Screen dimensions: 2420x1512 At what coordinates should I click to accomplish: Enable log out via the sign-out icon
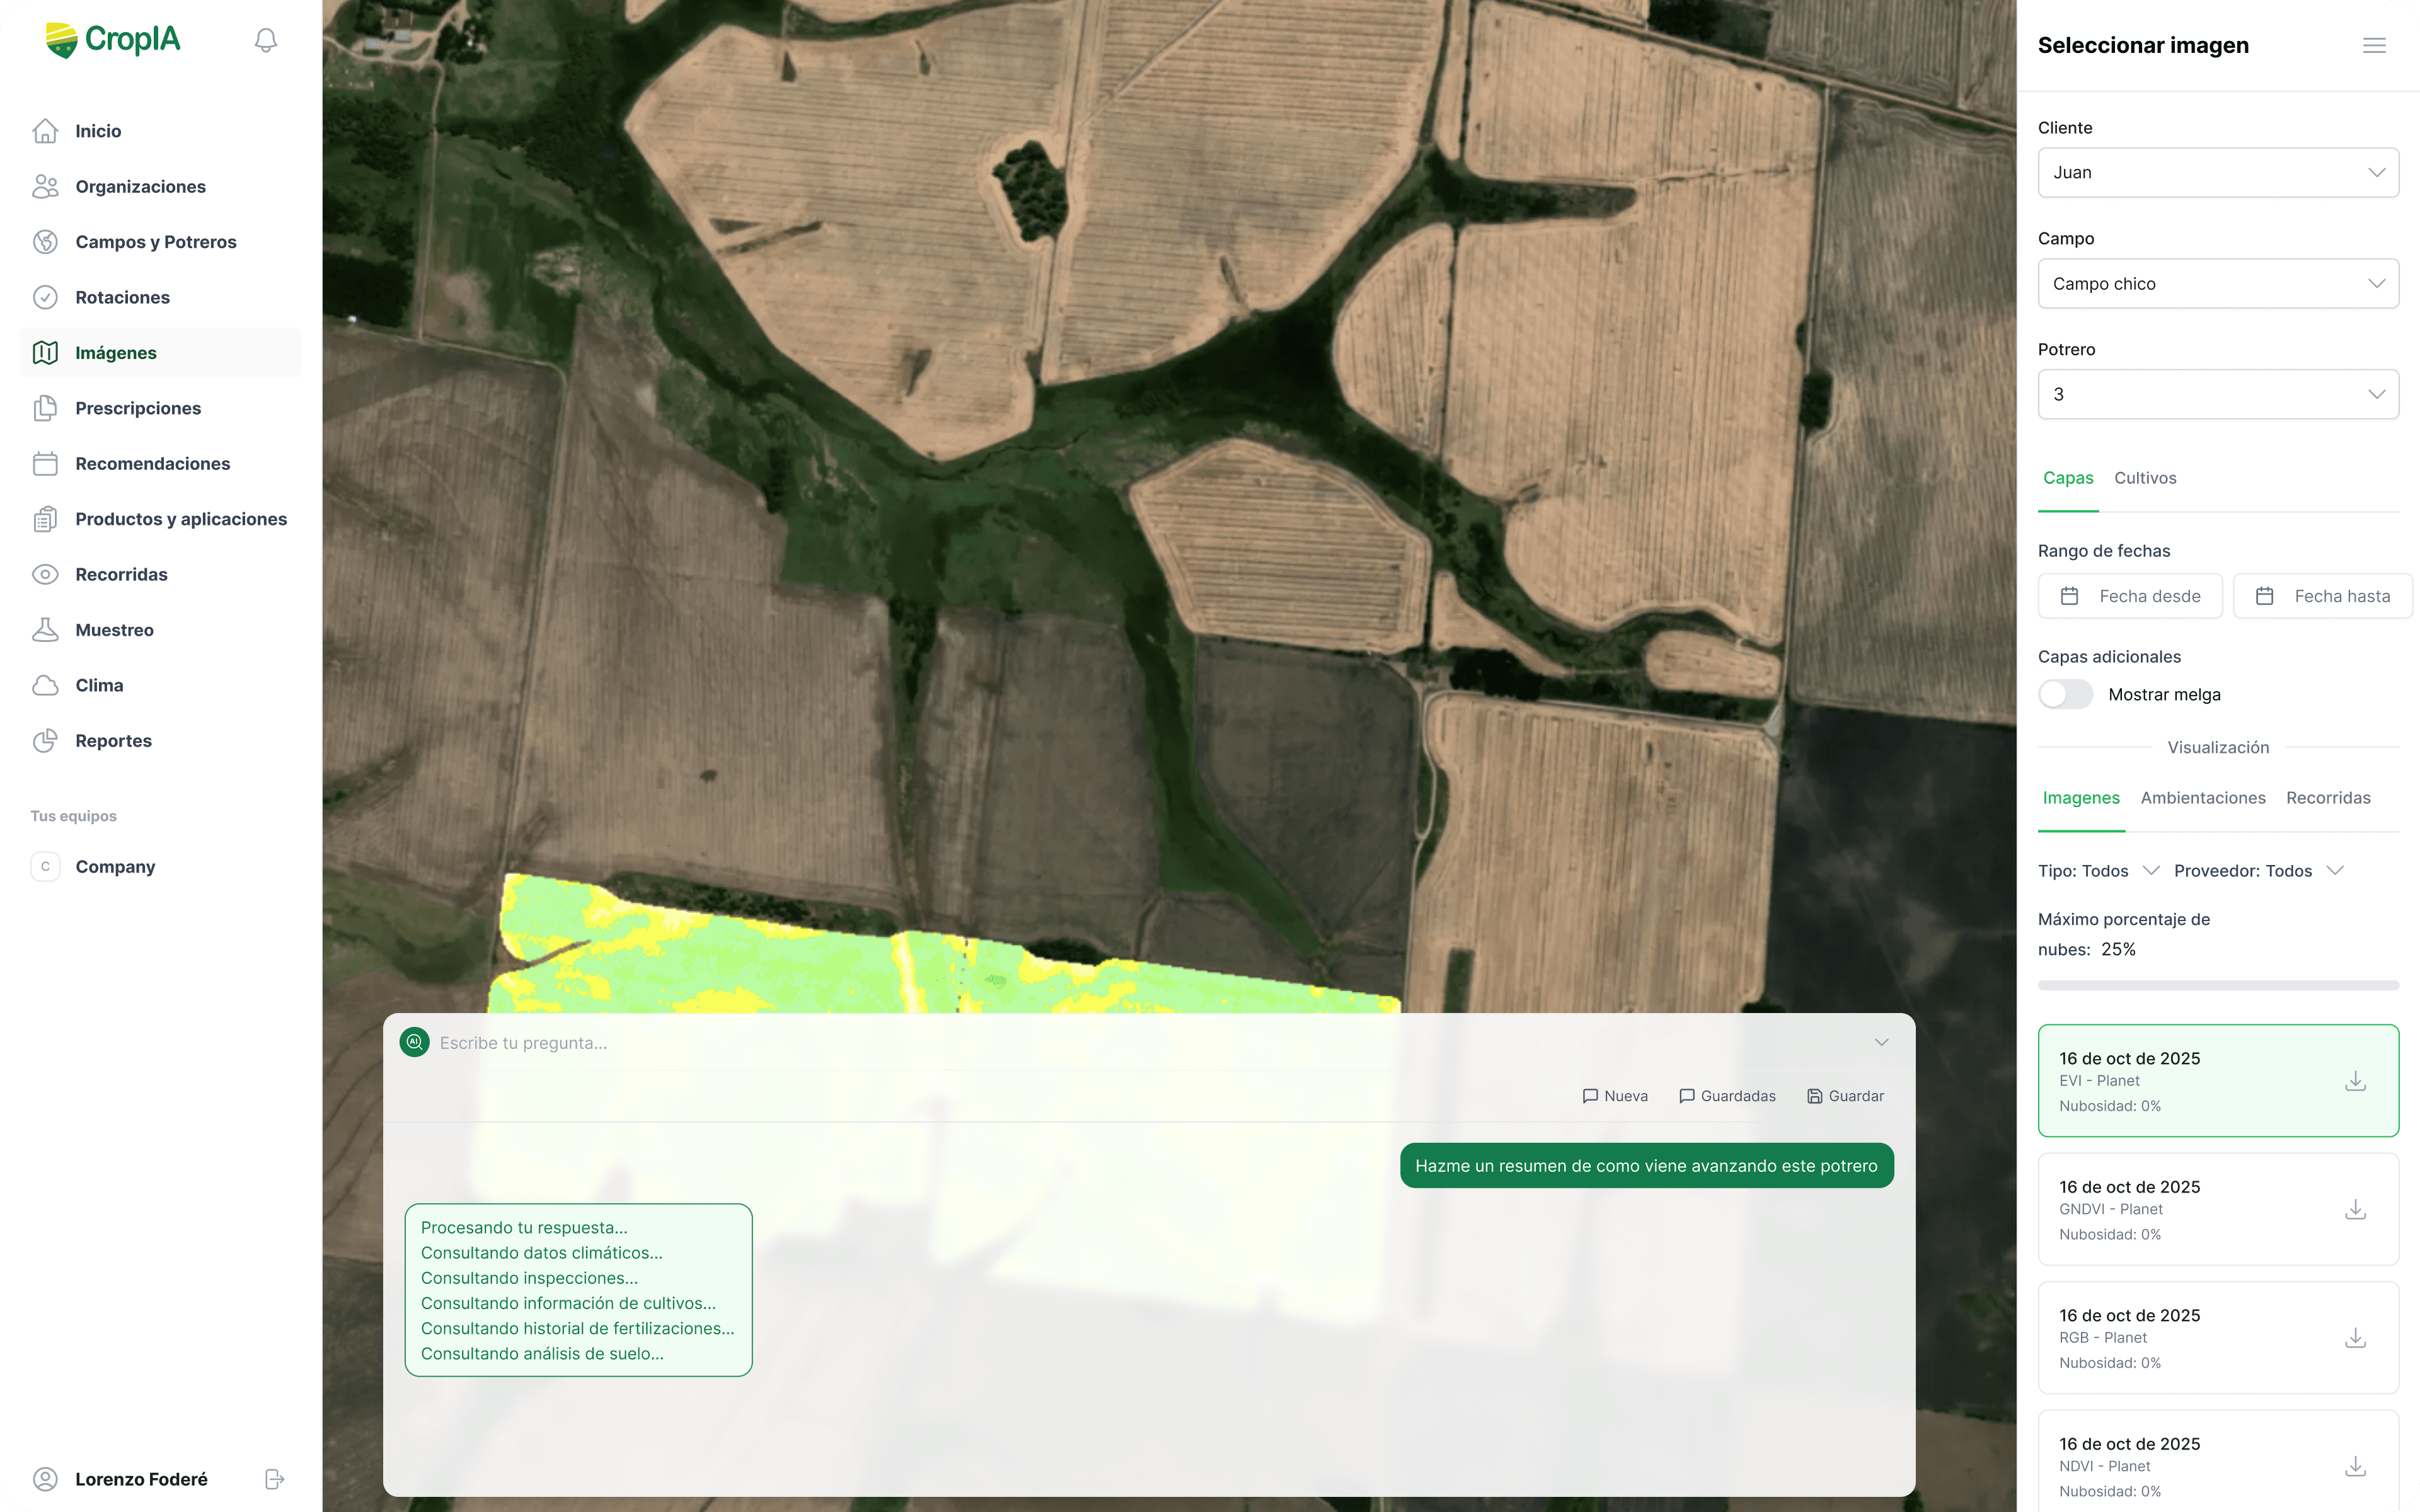pos(272,1478)
